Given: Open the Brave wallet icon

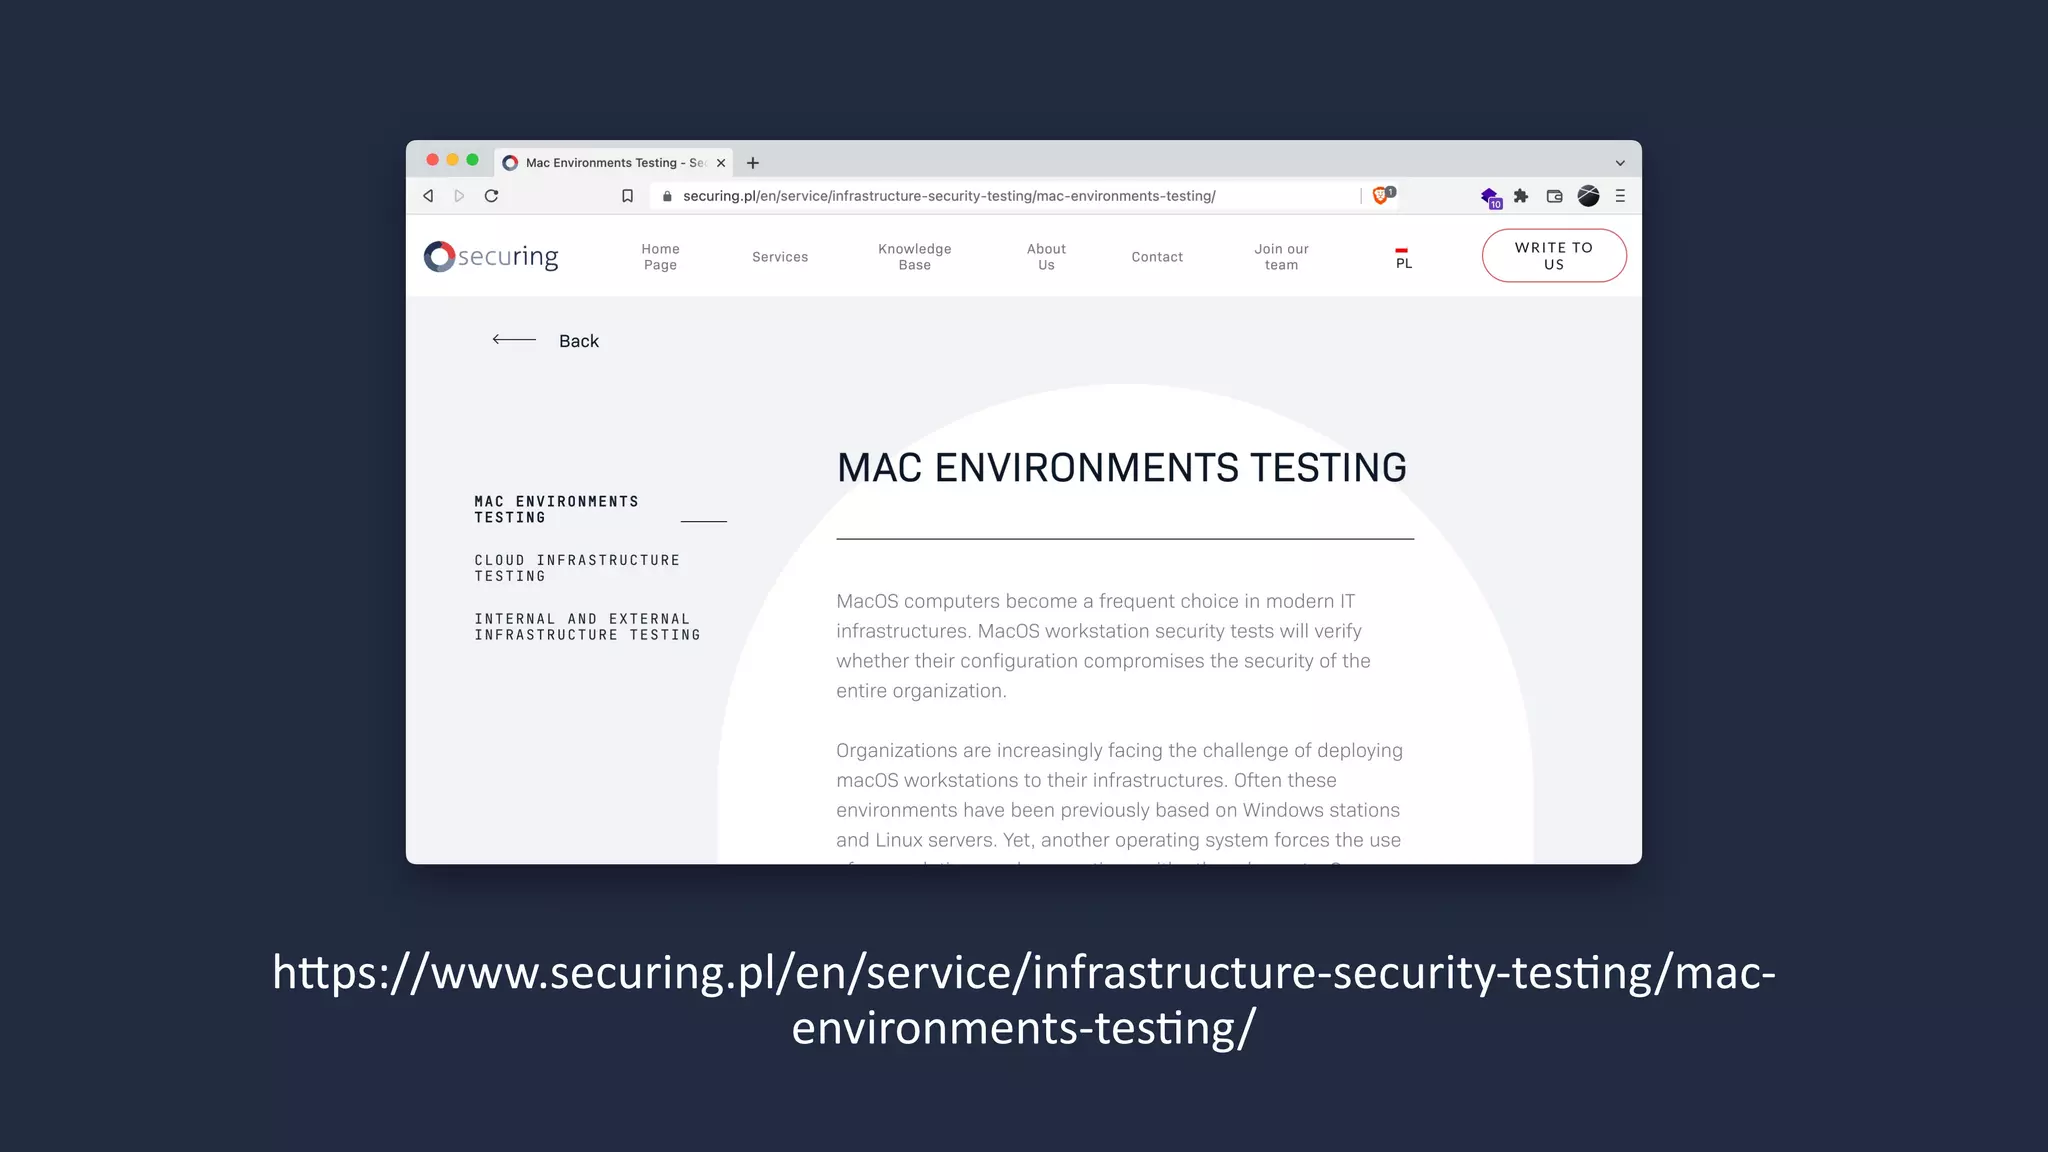Looking at the screenshot, I should [1554, 196].
